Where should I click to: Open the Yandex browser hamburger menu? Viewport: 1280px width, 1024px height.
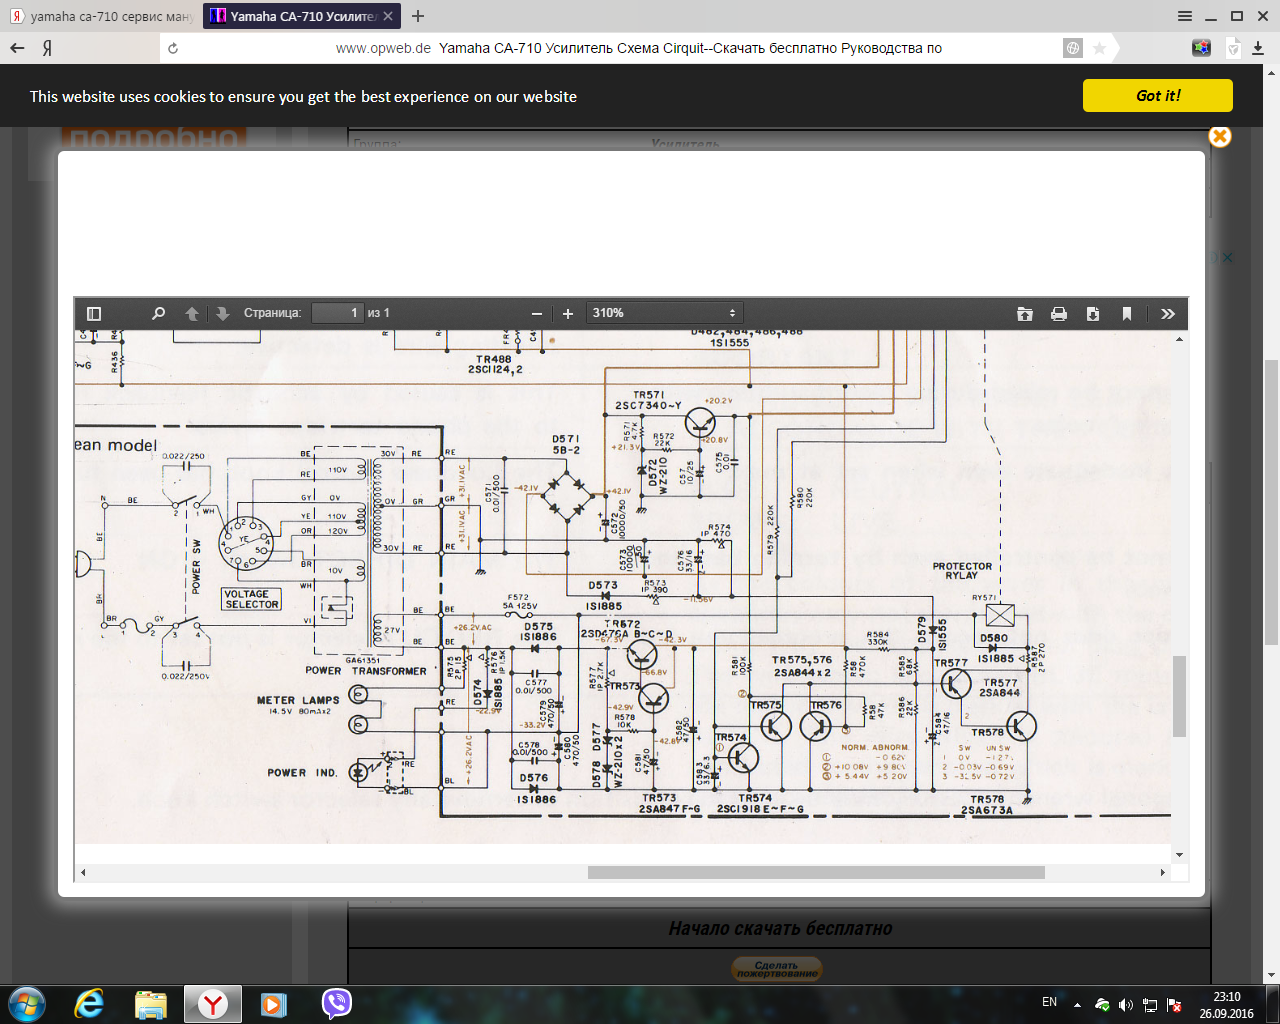(1185, 16)
